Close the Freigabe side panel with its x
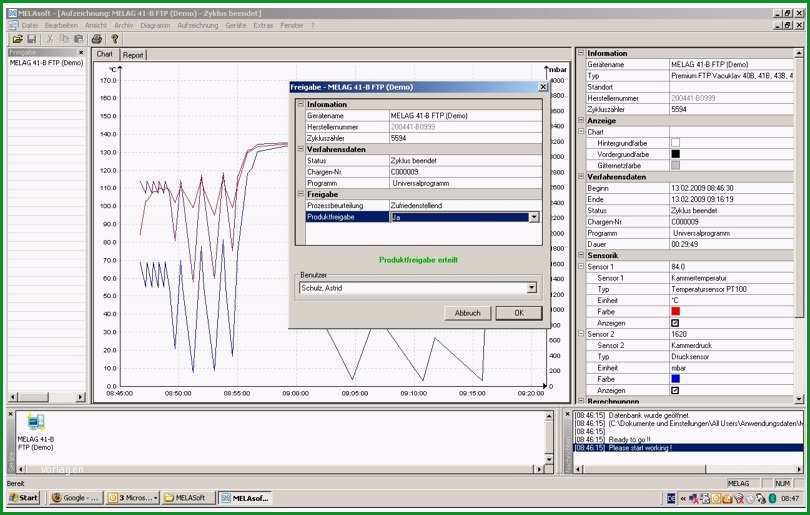The width and height of the screenshot is (810, 515). 81,53
